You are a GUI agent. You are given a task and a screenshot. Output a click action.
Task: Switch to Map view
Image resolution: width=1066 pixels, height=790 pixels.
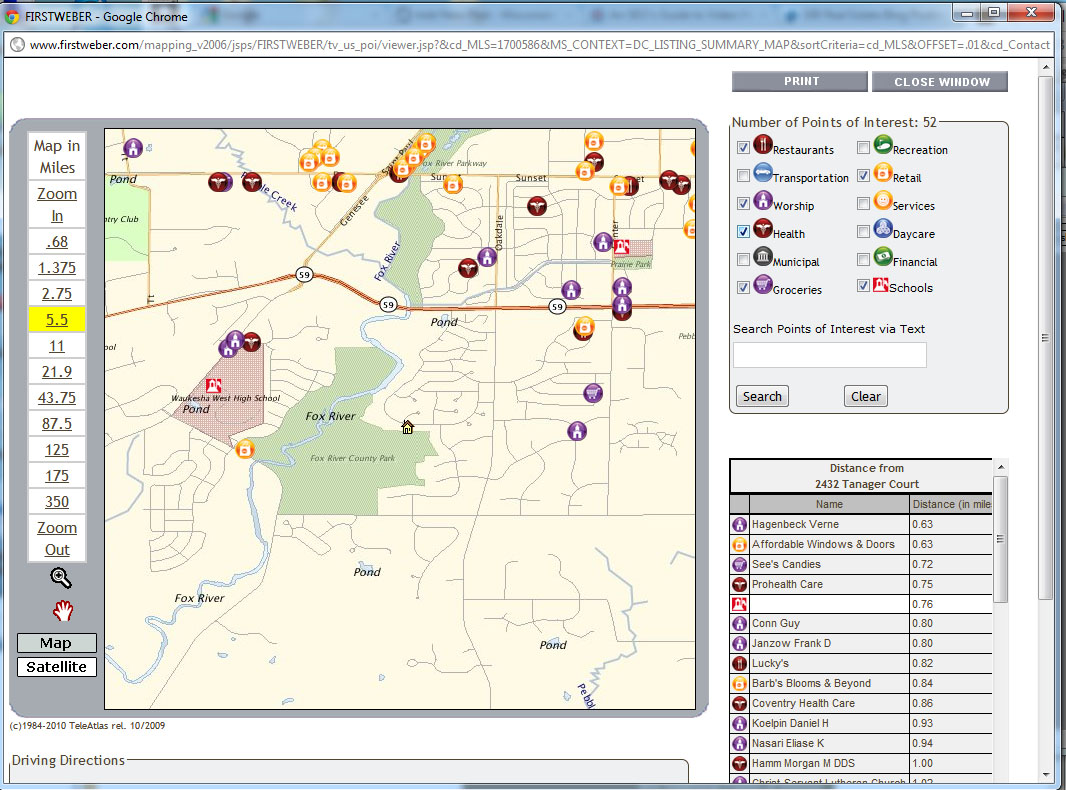point(56,643)
